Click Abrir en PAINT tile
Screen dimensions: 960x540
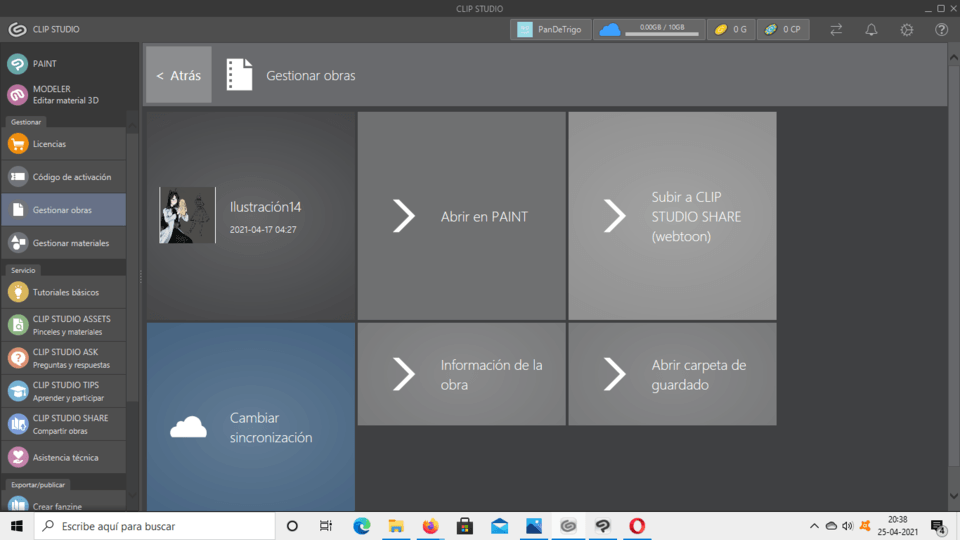462,216
